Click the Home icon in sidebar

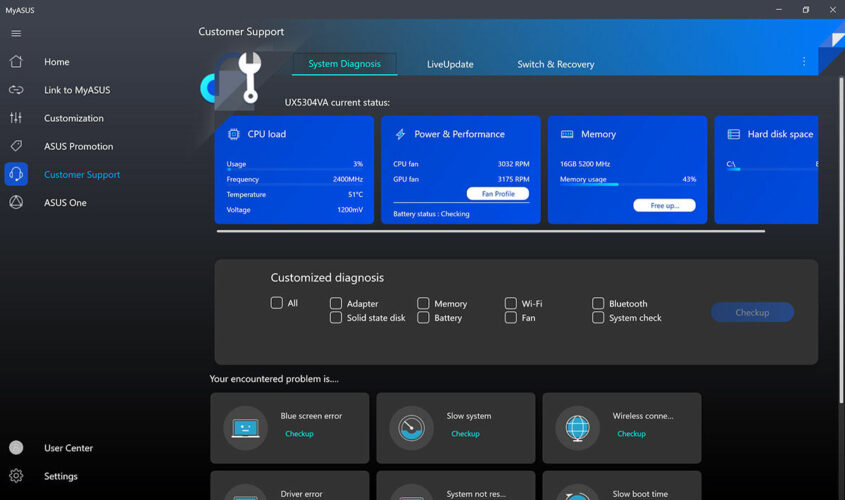[x=16, y=62]
